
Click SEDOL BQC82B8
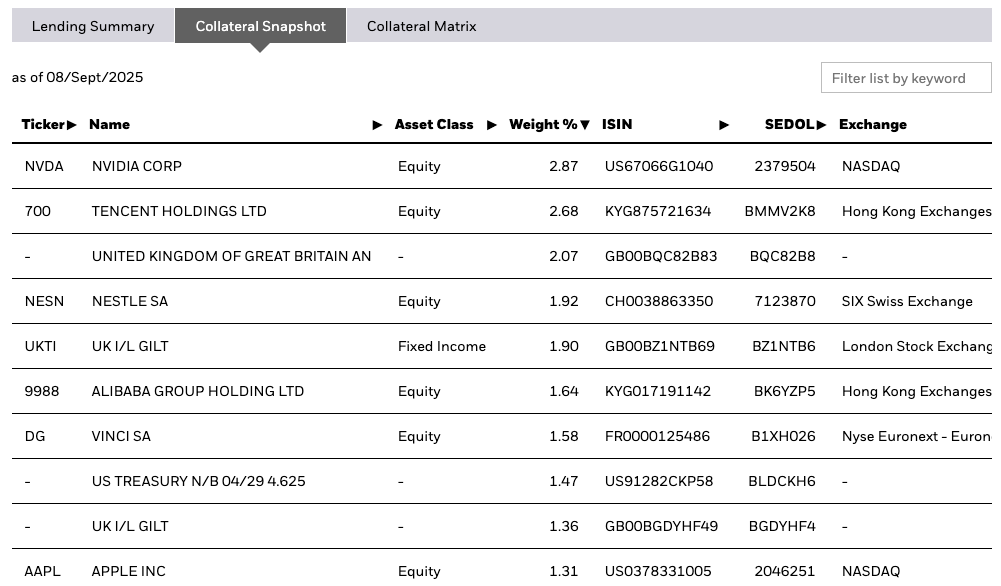[x=782, y=256]
